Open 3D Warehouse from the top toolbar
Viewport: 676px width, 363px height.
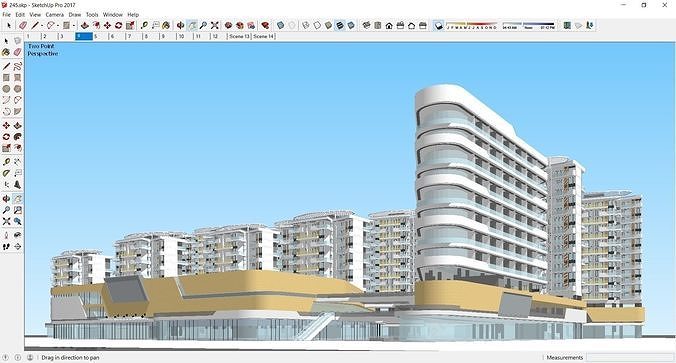coord(228,26)
